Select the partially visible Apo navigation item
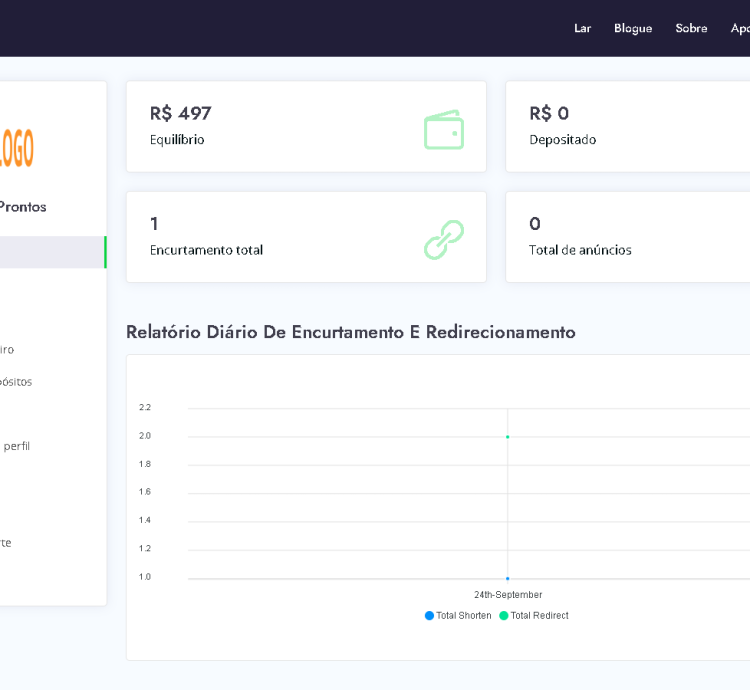Screen dimensions: 750x690 pos(740,28)
